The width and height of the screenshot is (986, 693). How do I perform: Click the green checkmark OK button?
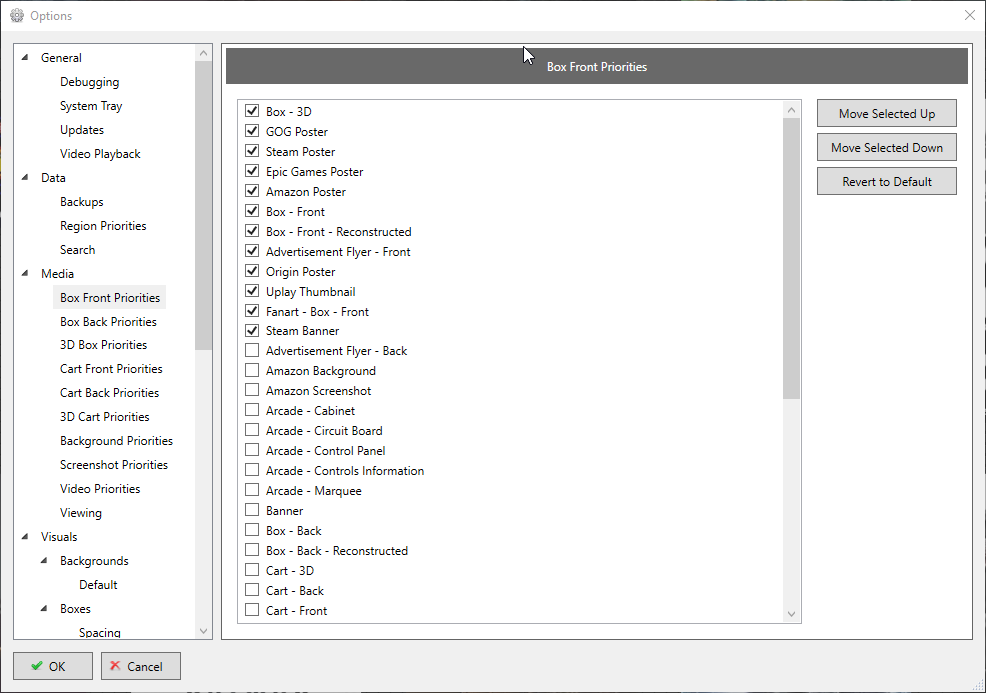[x=53, y=666]
